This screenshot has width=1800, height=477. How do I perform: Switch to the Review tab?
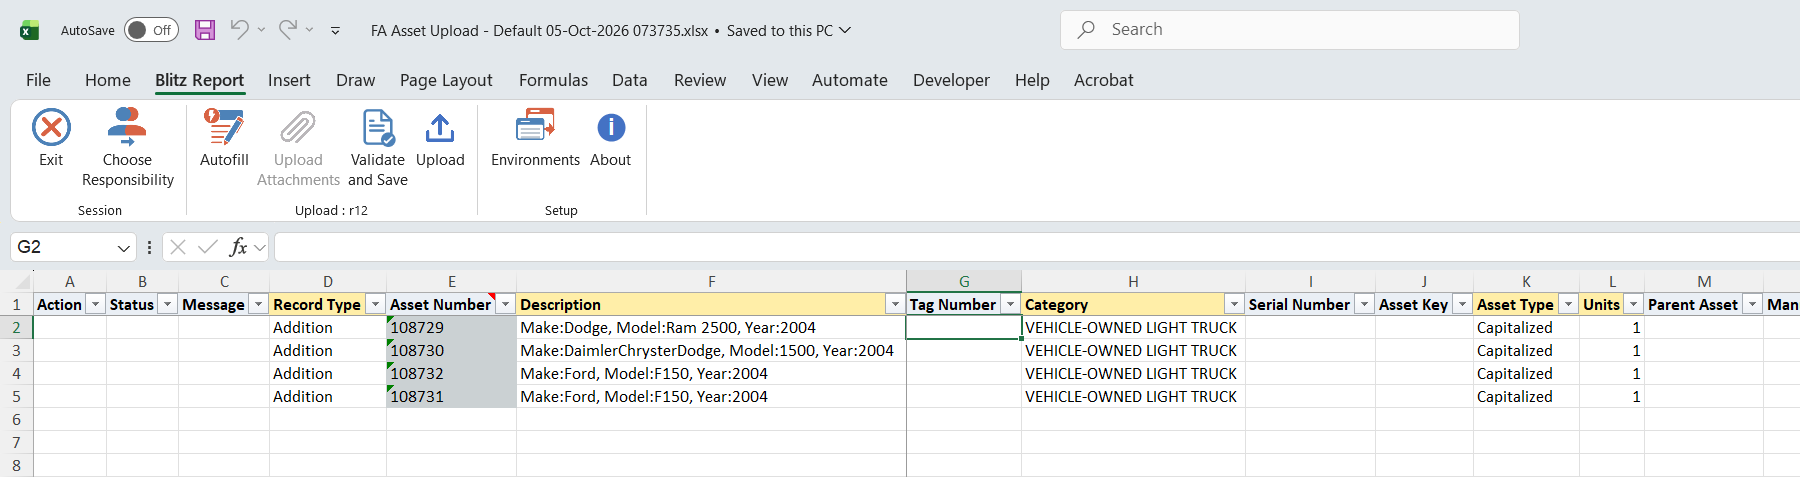[x=700, y=80]
